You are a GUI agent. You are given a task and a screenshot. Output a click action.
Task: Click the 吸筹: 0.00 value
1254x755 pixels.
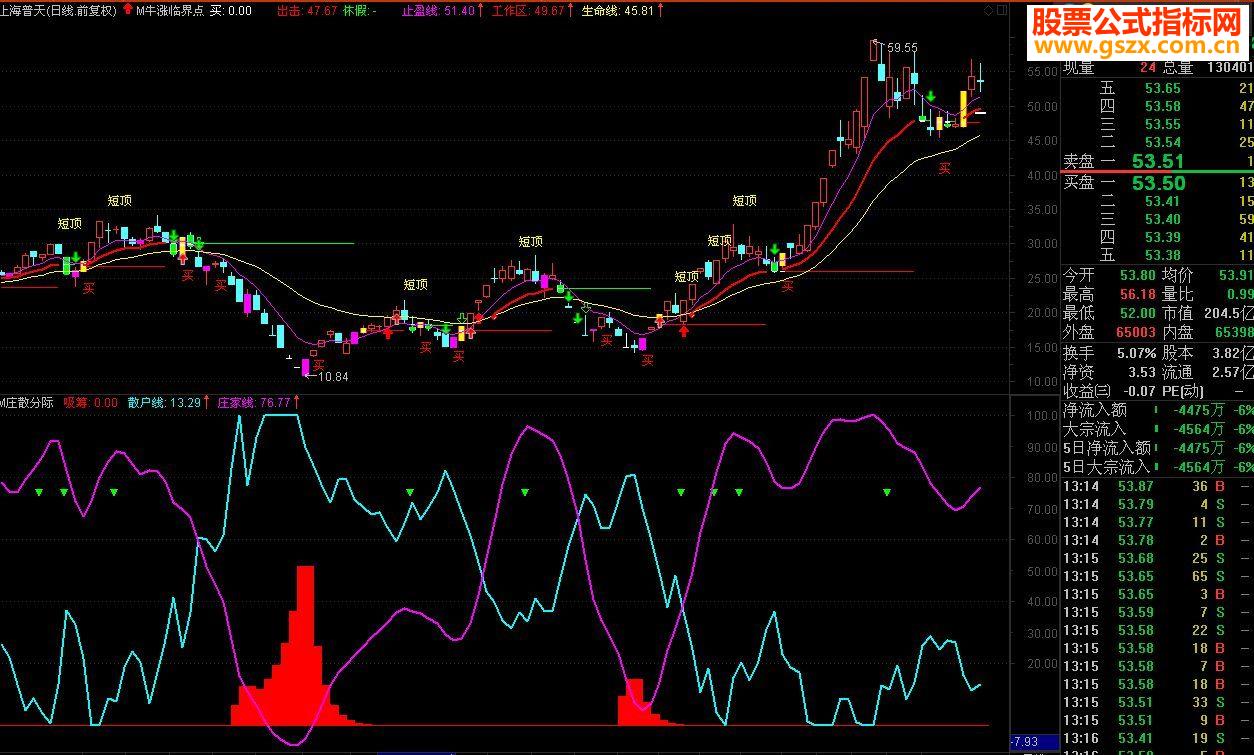(x=90, y=402)
